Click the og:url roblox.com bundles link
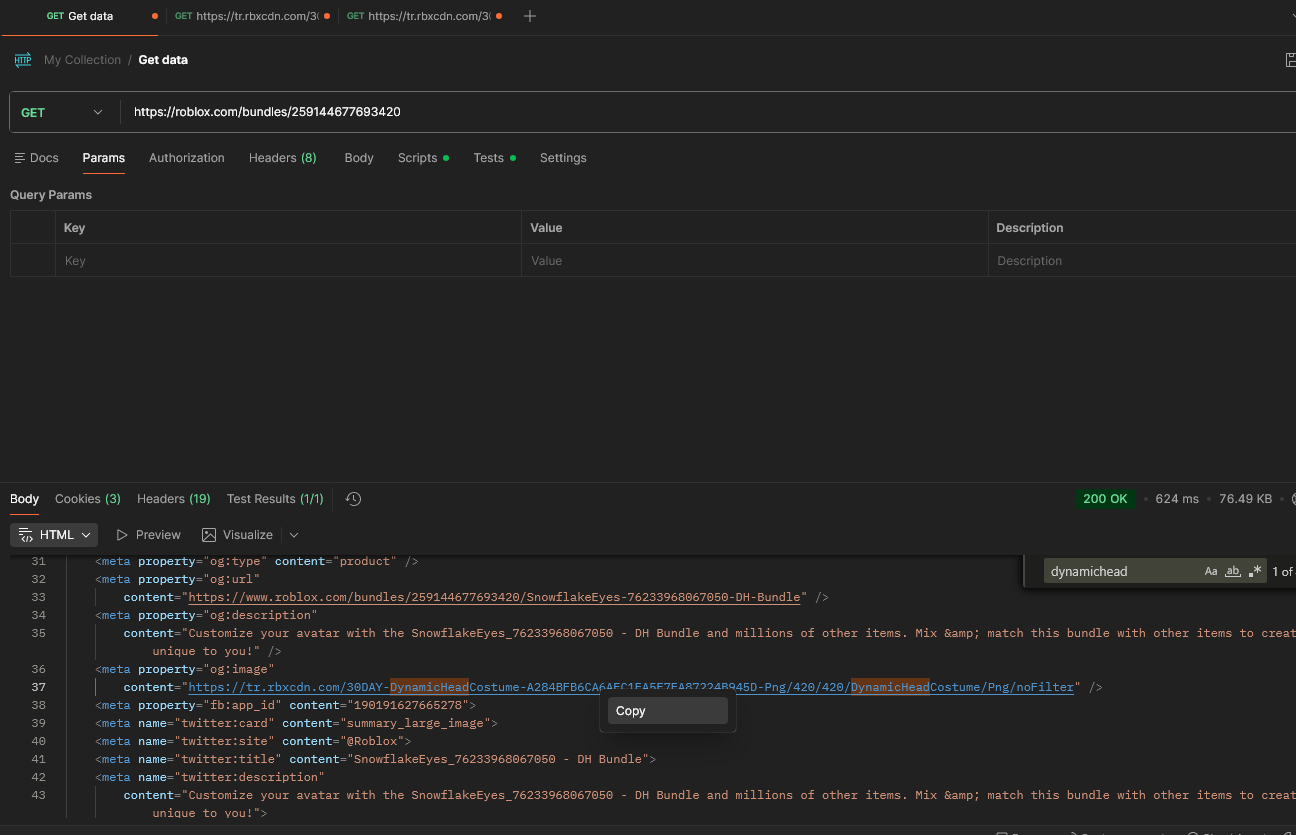This screenshot has height=835, width=1296. click(x=495, y=597)
